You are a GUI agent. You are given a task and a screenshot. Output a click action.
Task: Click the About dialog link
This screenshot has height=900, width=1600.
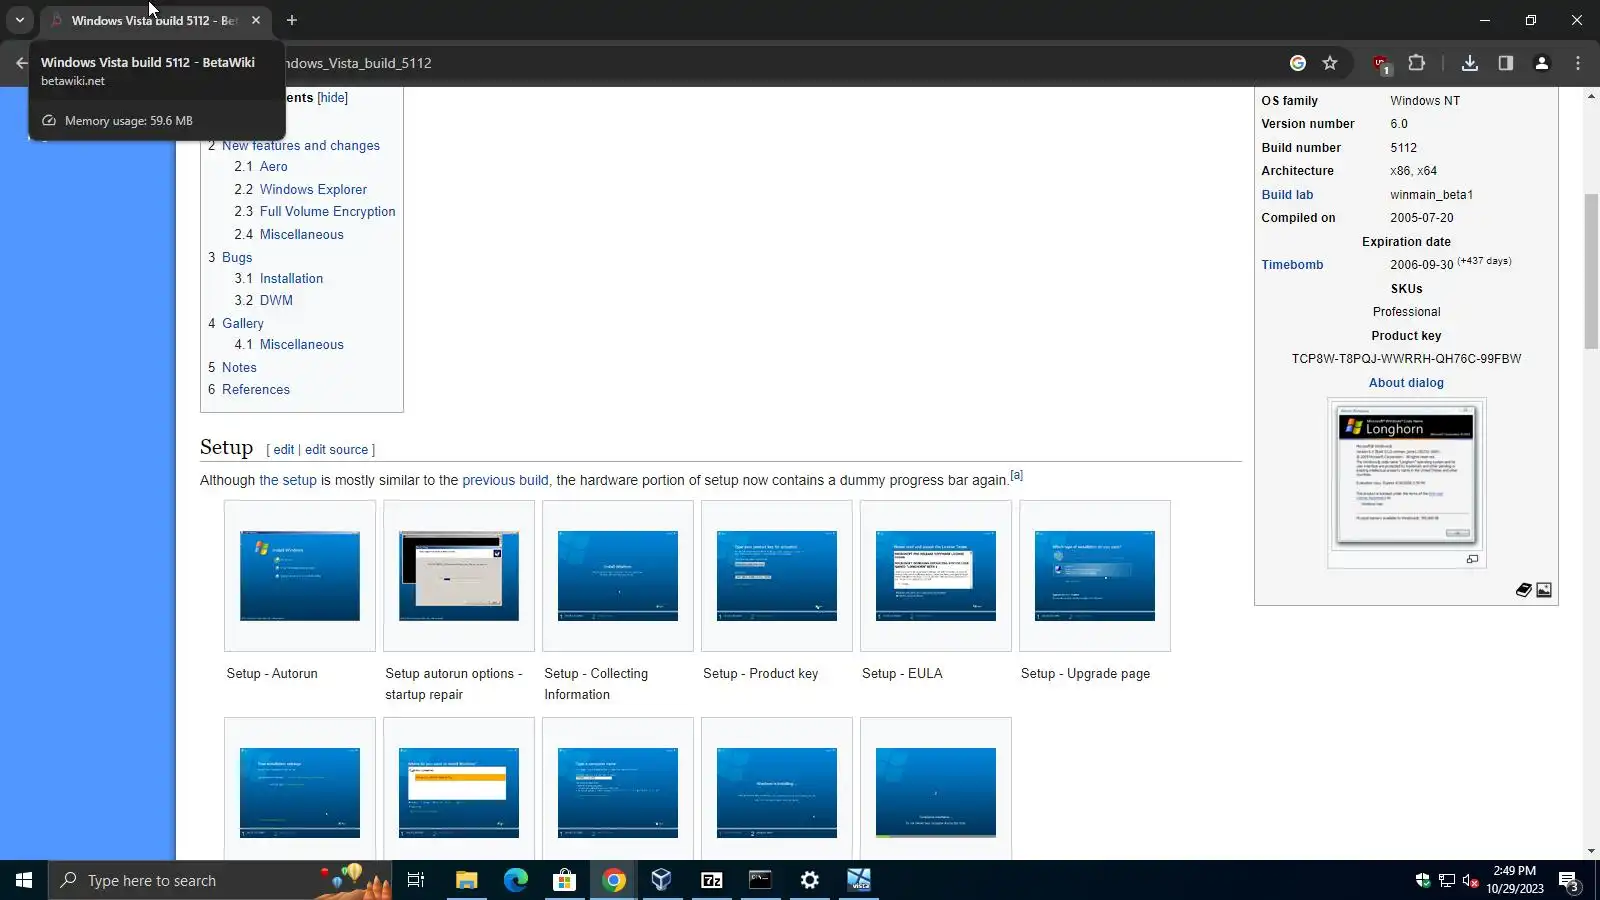point(1406,382)
